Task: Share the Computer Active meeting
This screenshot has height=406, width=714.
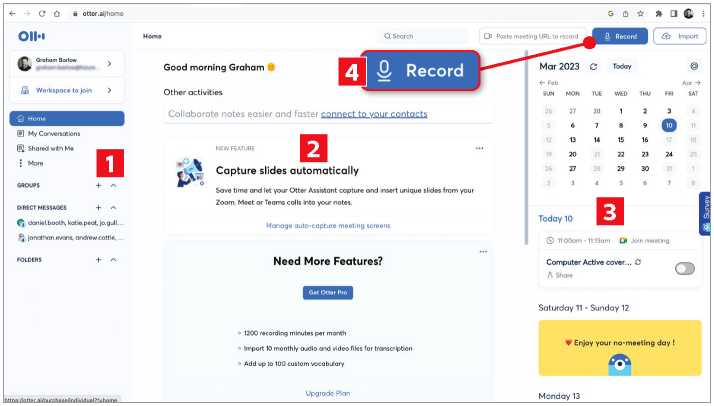Action: [x=560, y=275]
